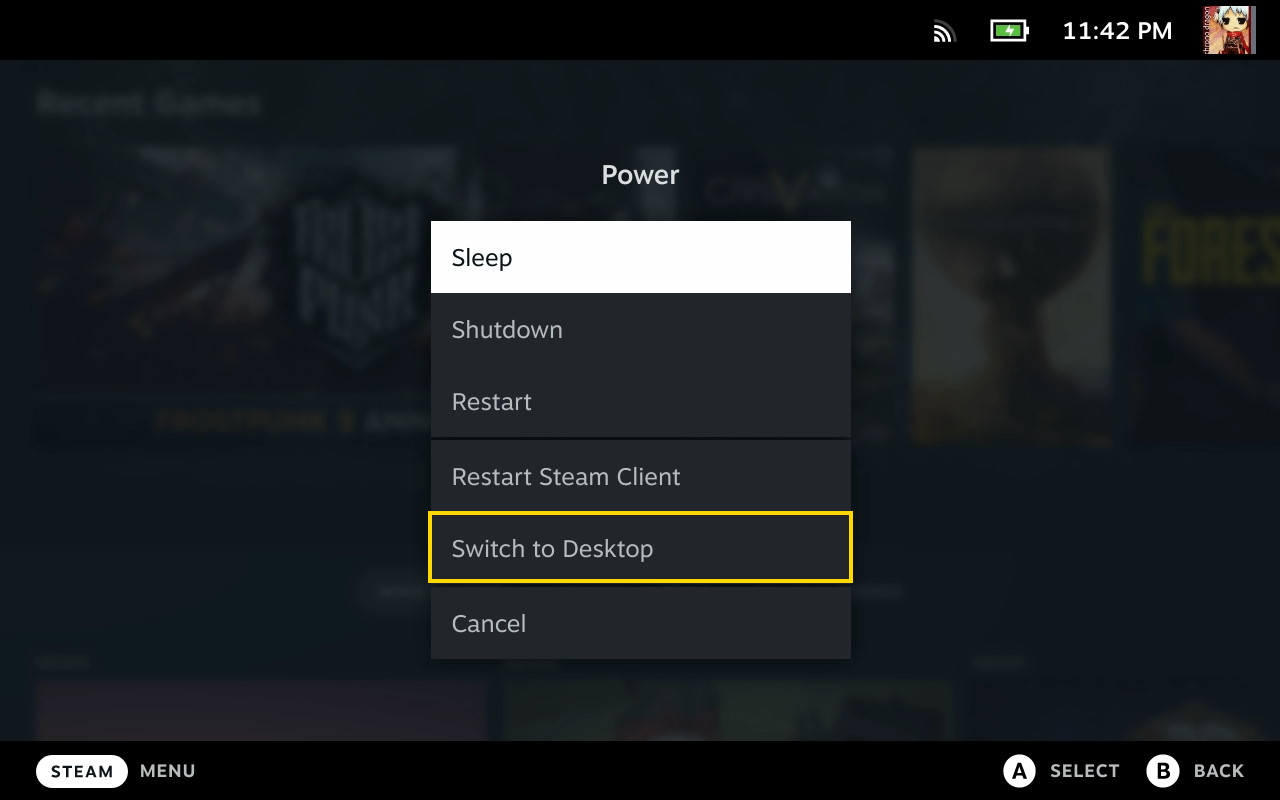This screenshot has width=1280, height=800.
Task: Click the battery charging indicator icon
Action: (x=1009, y=30)
